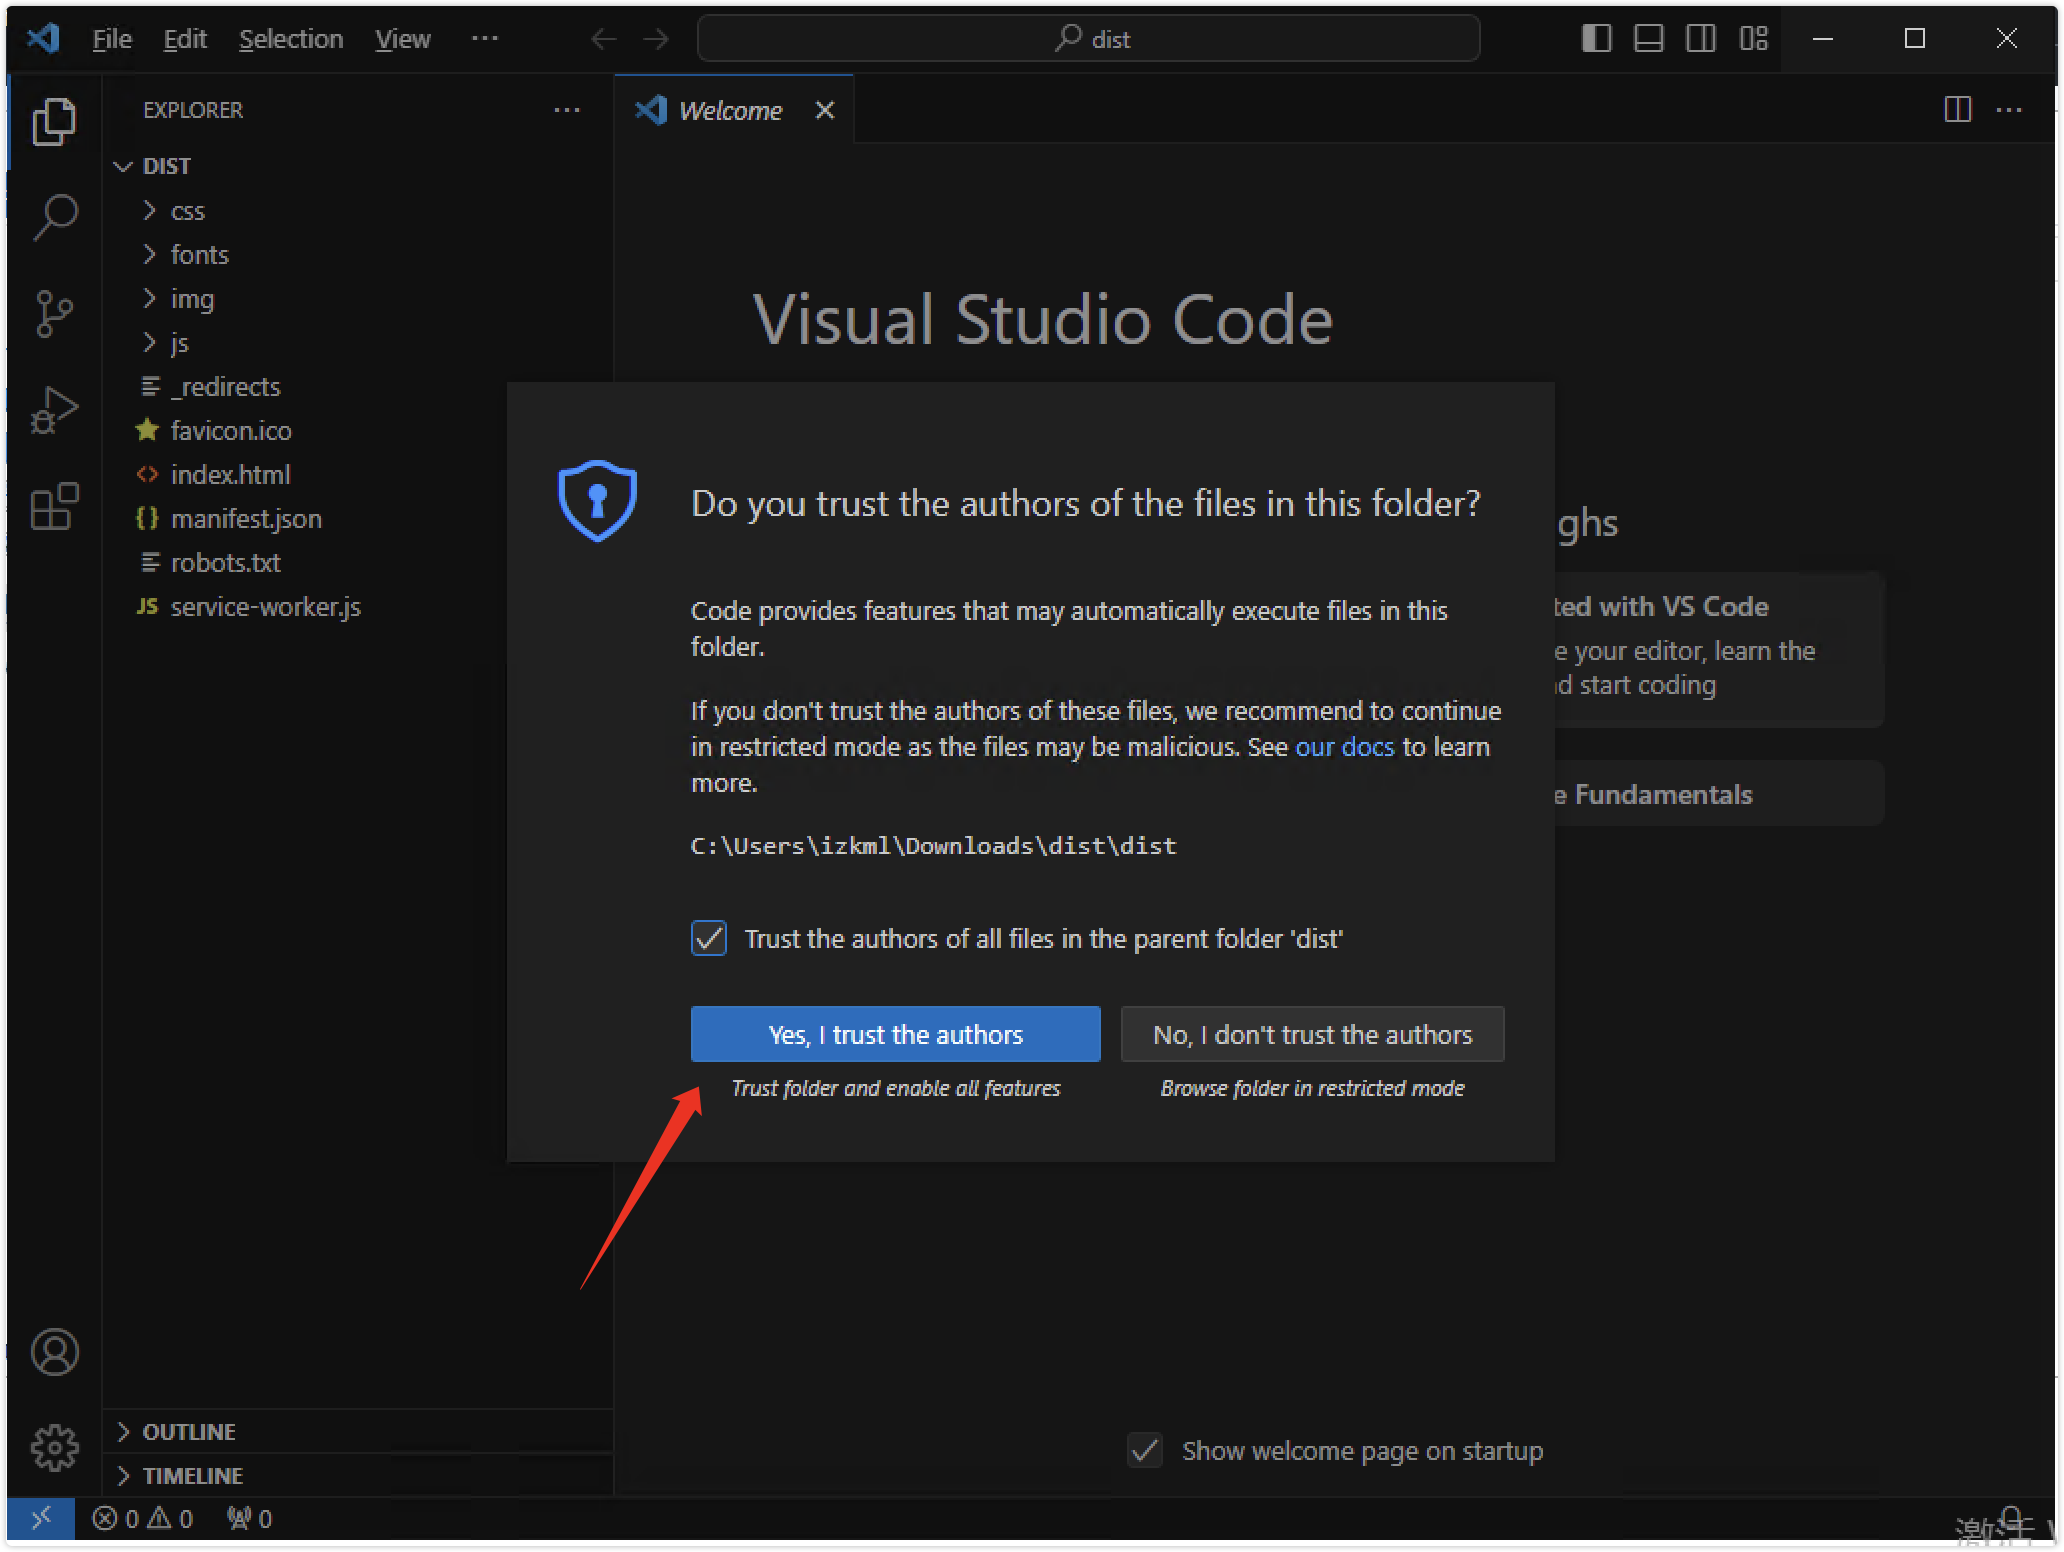Expand the css folder
Viewport: 2064px width, 1552px height.
click(187, 211)
